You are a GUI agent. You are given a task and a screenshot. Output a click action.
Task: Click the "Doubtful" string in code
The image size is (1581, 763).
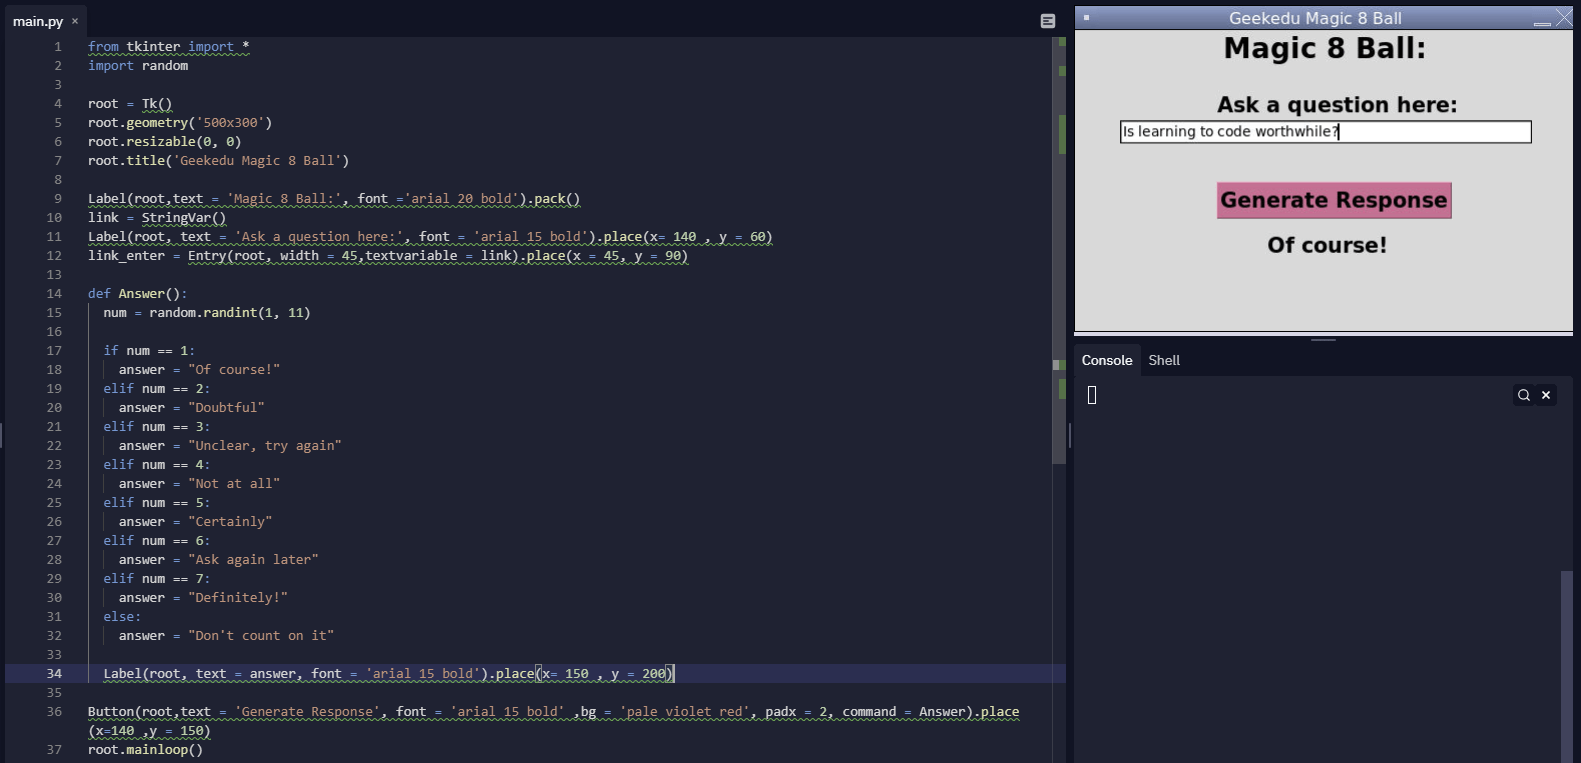pyautogui.click(x=226, y=408)
